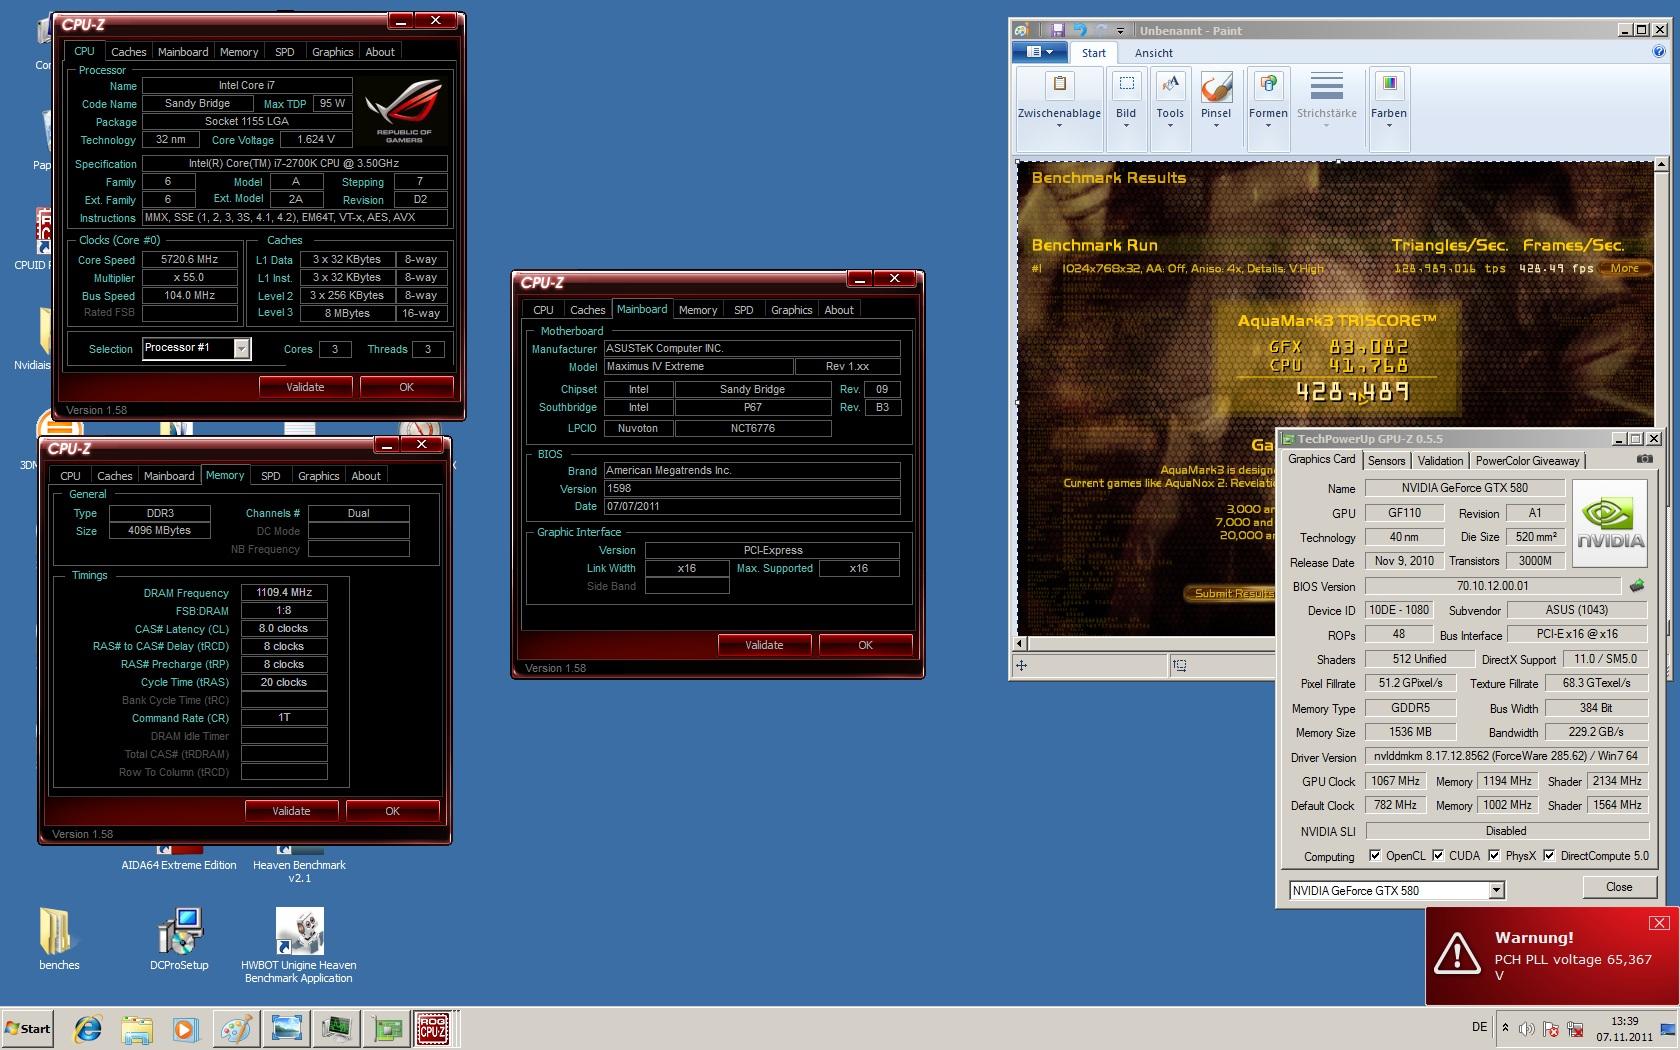Screen dimensions: 1680x1050
Task: Close the PCH PLL voltage warning popup
Action: click(1659, 923)
